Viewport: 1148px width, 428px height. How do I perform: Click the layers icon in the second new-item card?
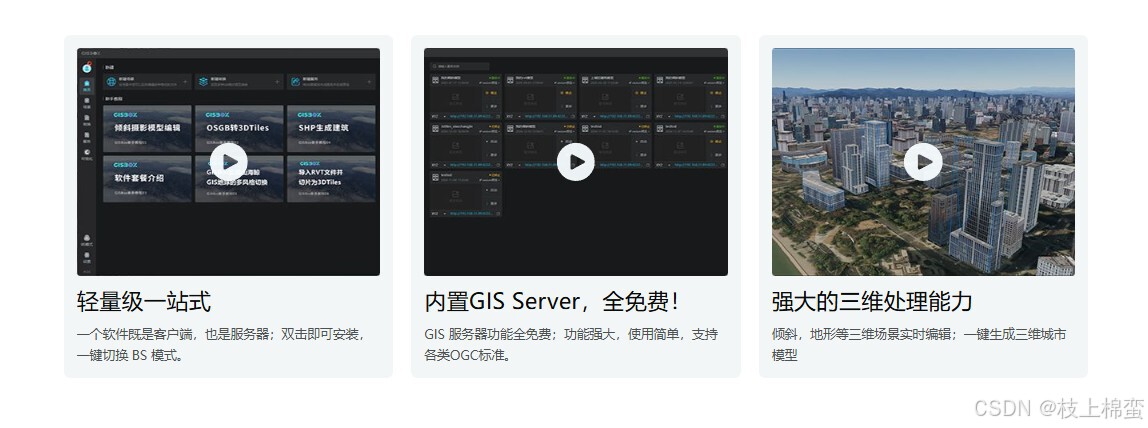click(203, 82)
